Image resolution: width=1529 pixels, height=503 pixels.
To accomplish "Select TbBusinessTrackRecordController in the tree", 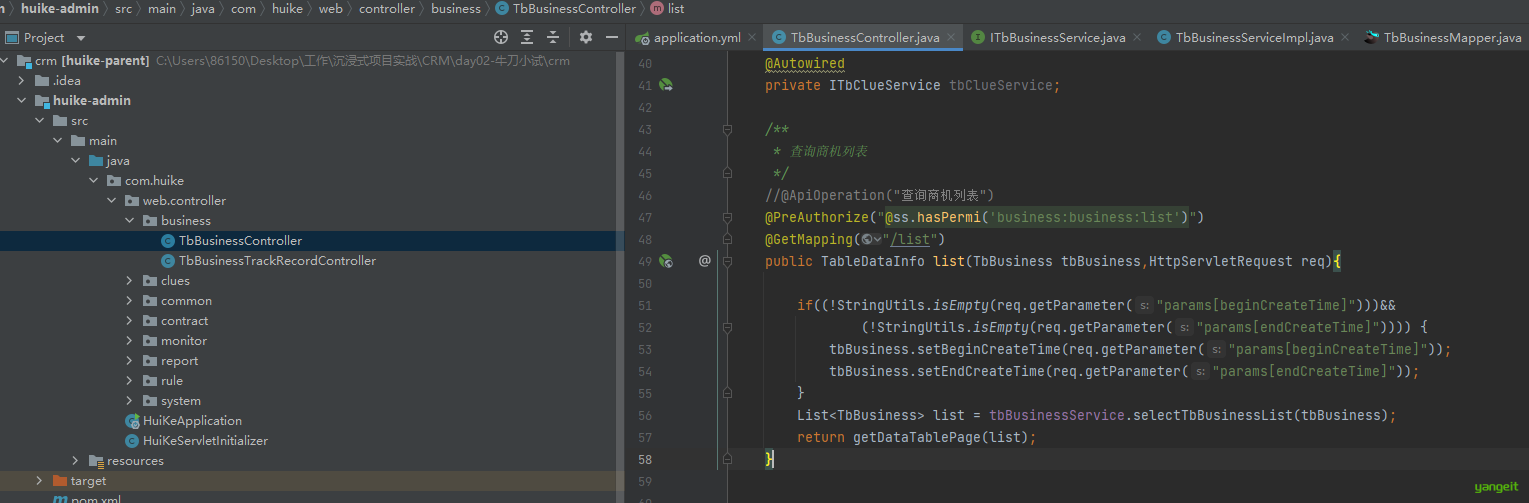I will pos(277,261).
